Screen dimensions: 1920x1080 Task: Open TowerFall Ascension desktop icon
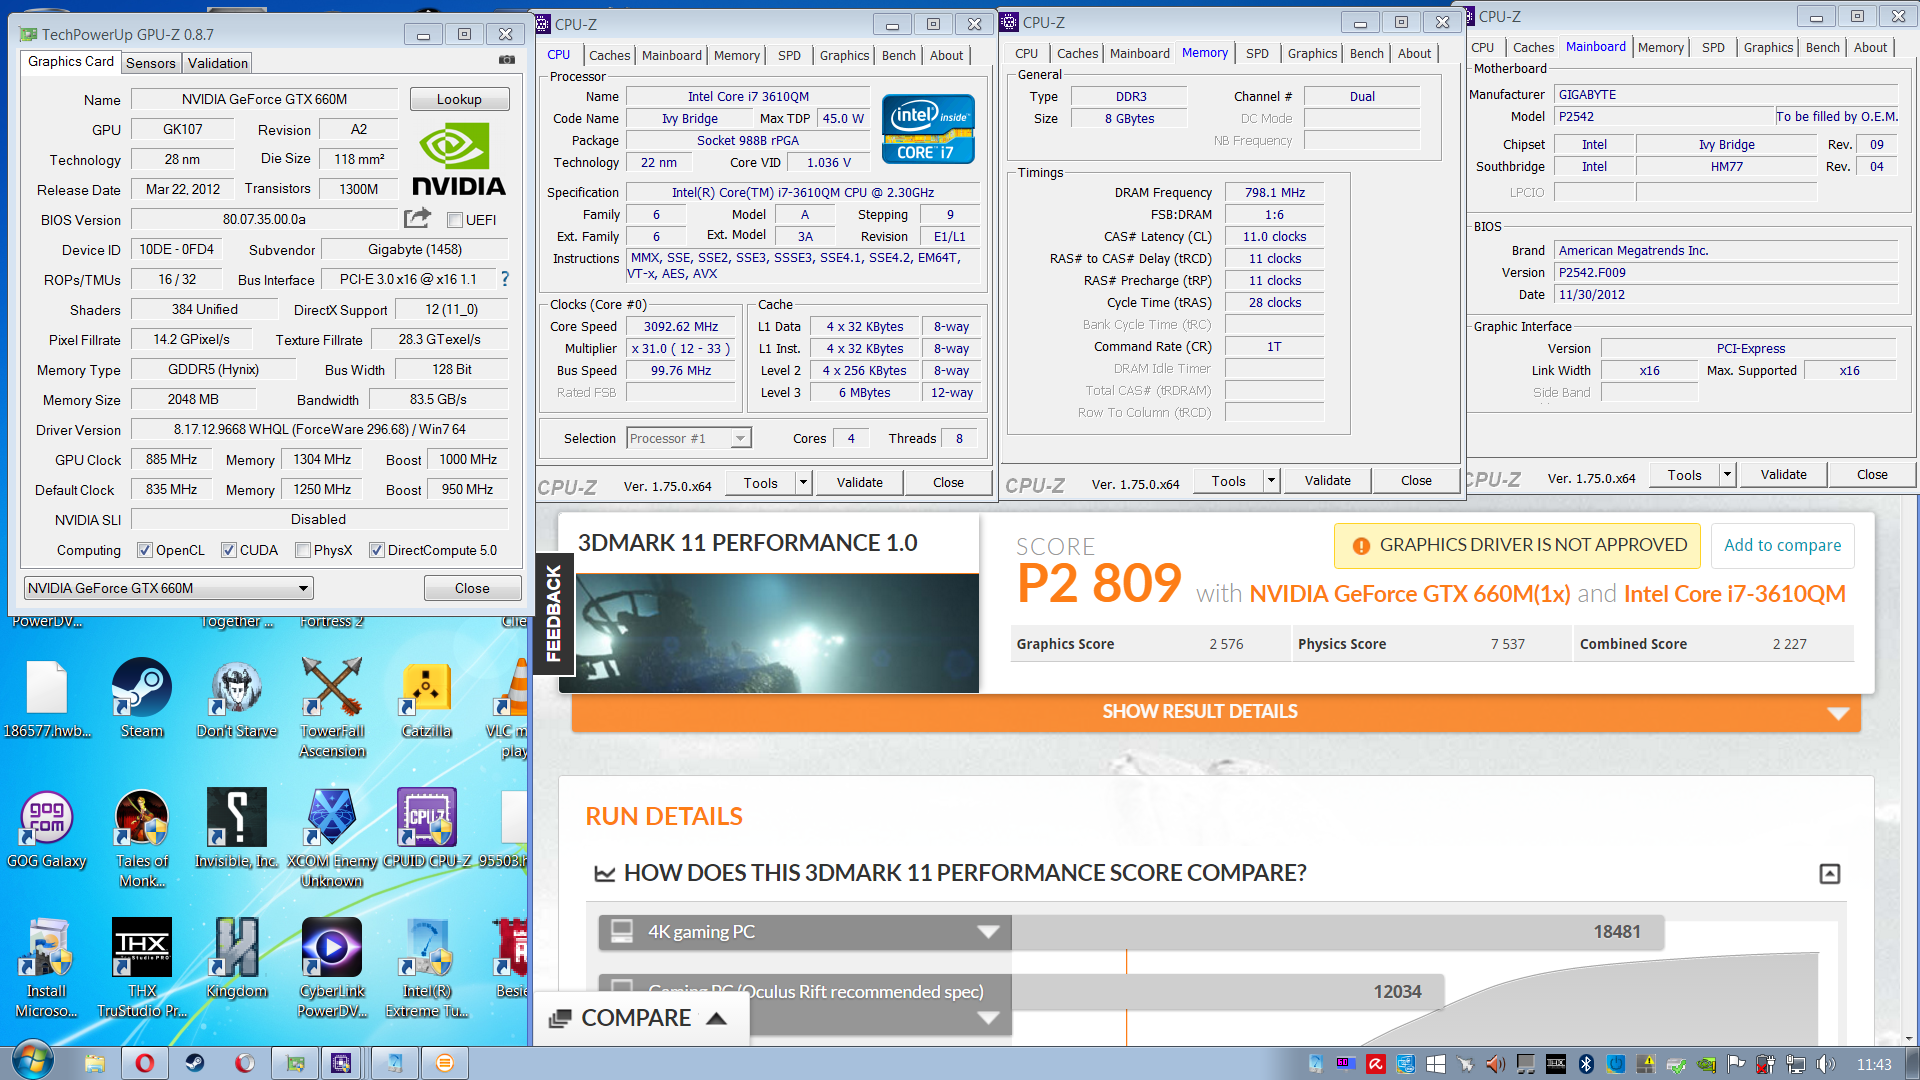tap(332, 706)
